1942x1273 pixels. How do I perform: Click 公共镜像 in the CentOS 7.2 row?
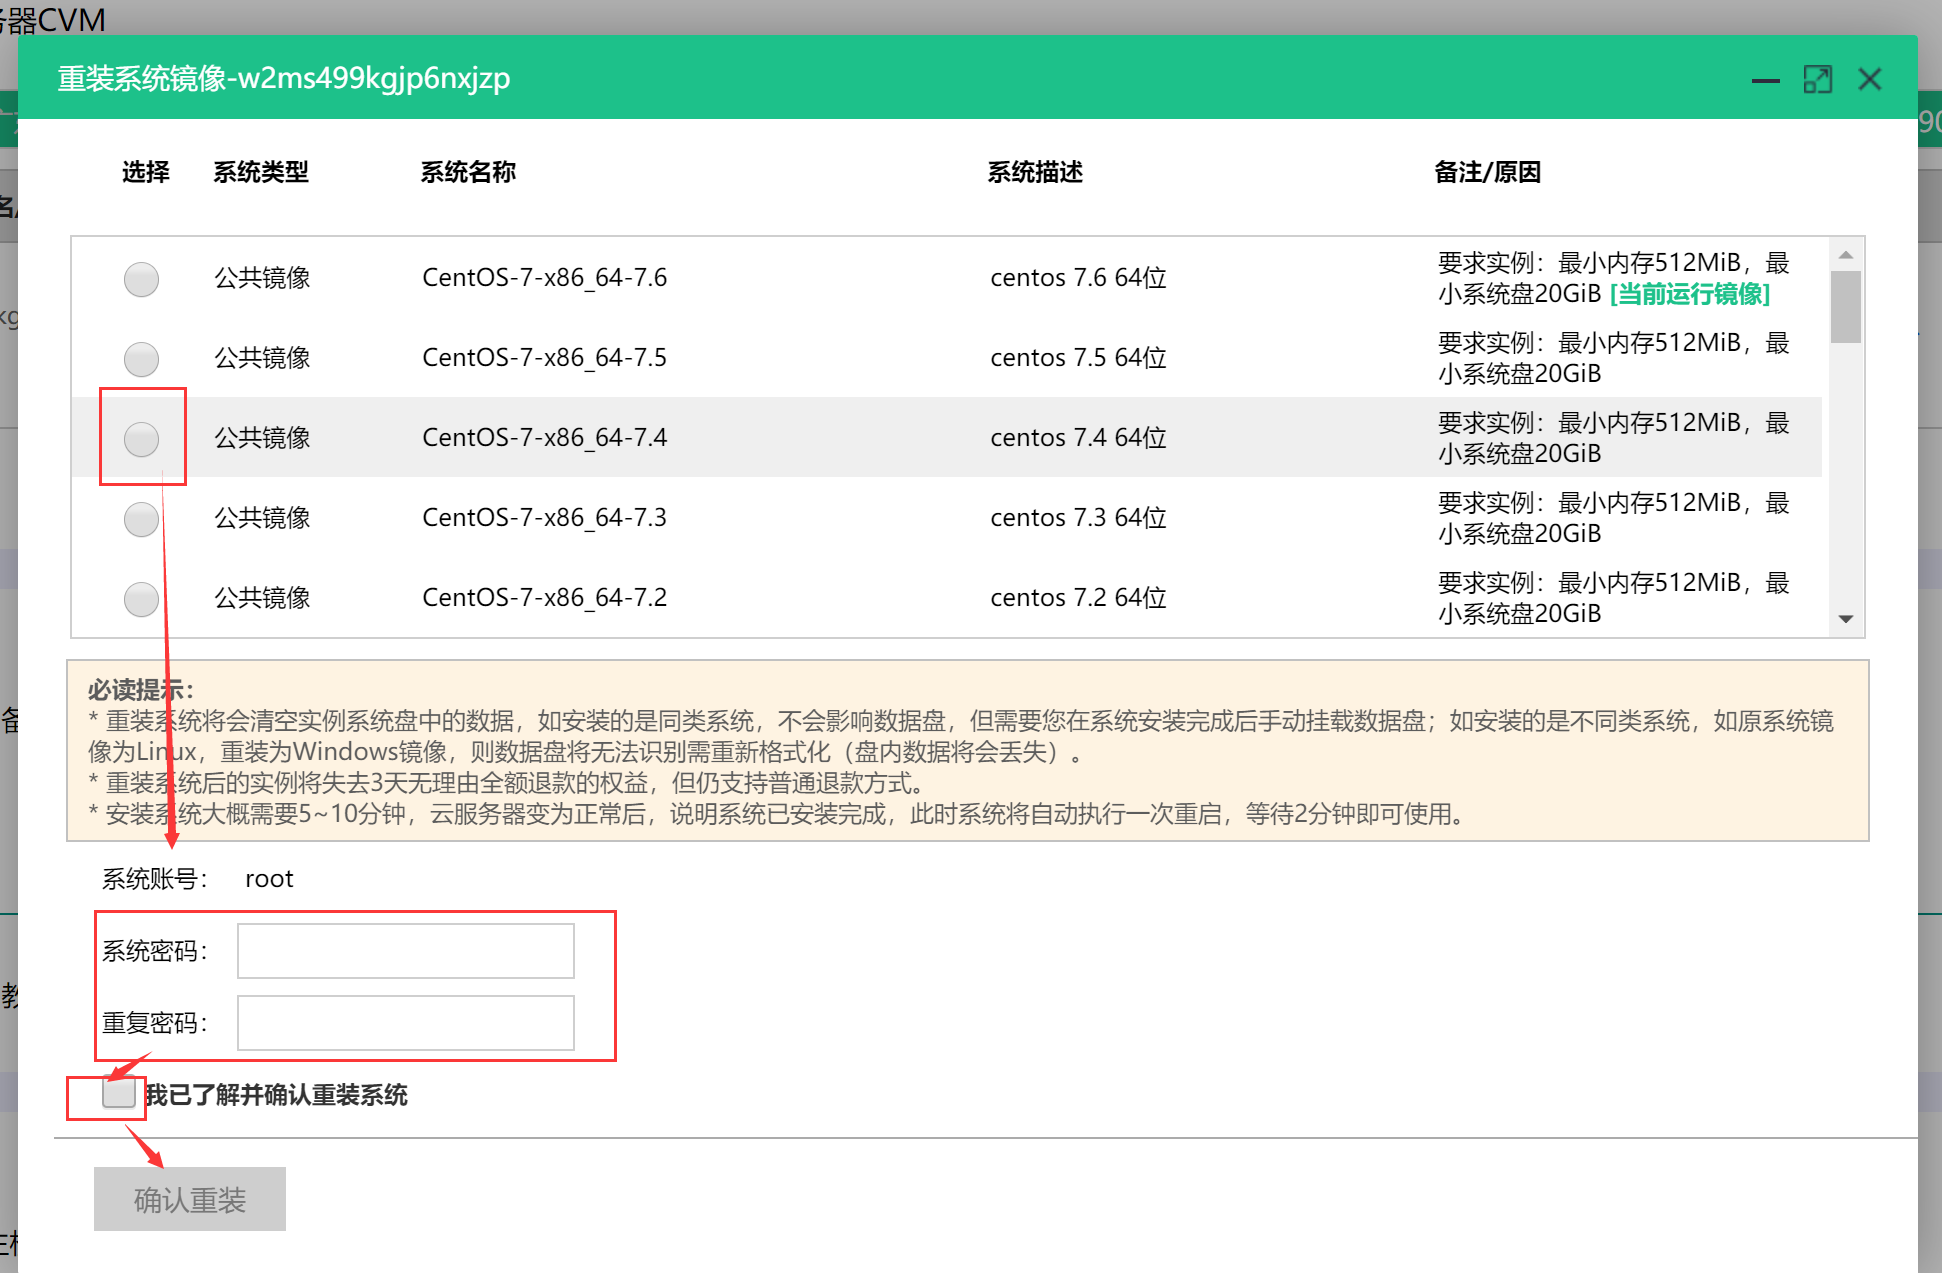click(x=263, y=598)
